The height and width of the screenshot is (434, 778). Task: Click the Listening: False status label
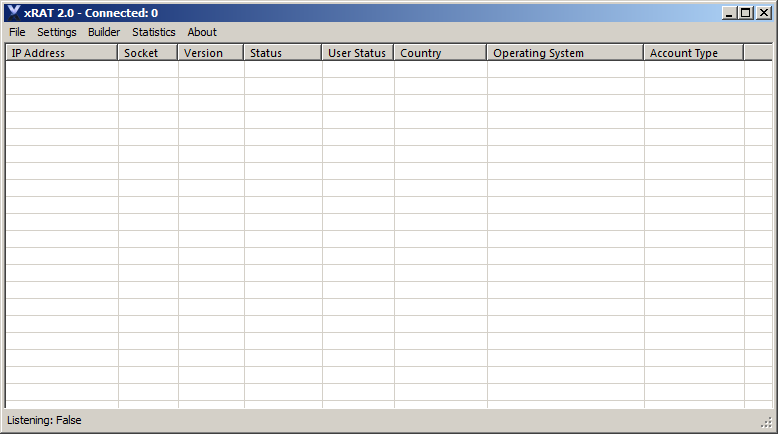[x=45, y=421]
